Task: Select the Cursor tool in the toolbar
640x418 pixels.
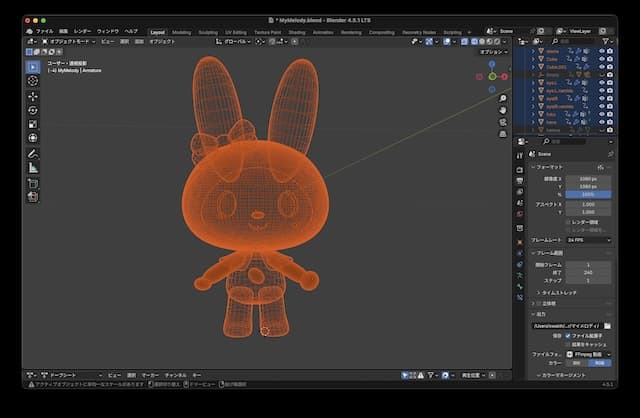Action: [x=32, y=81]
